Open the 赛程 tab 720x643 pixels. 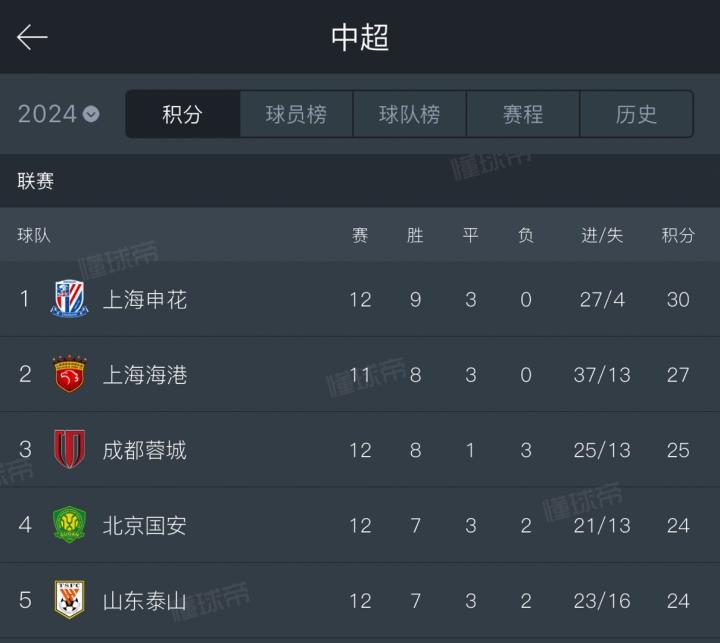tap(522, 114)
